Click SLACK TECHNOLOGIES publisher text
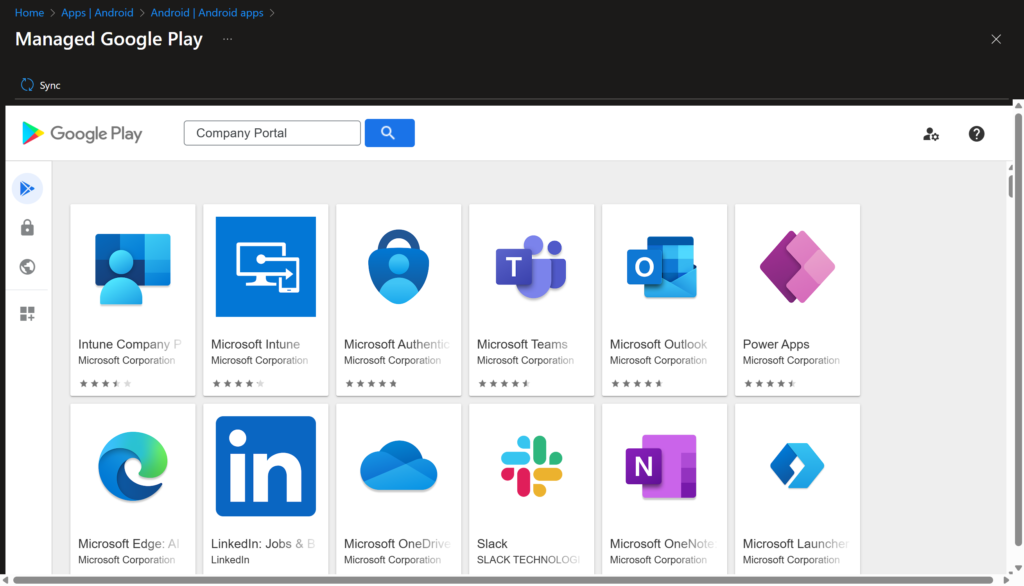The image size is (1024, 586). pyautogui.click(x=528, y=560)
